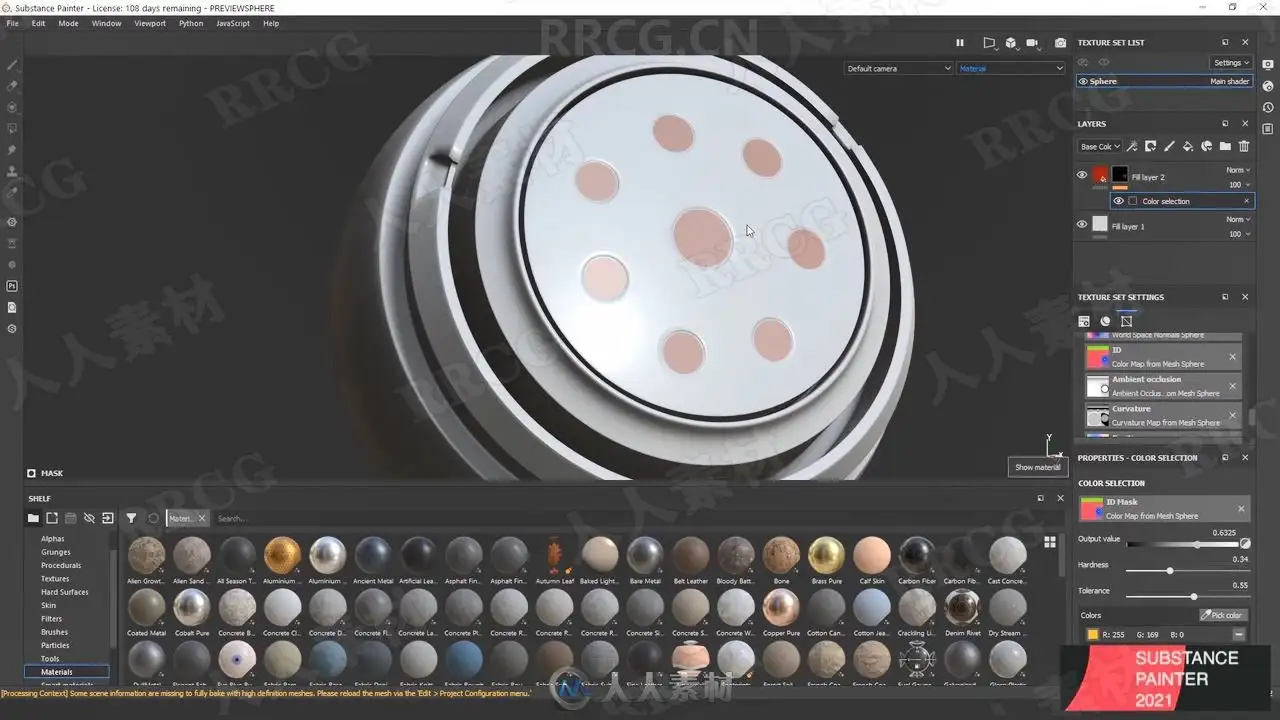The width and height of the screenshot is (1280, 720).
Task: Toggle the Color selection checkbox
Action: (x=1133, y=201)
